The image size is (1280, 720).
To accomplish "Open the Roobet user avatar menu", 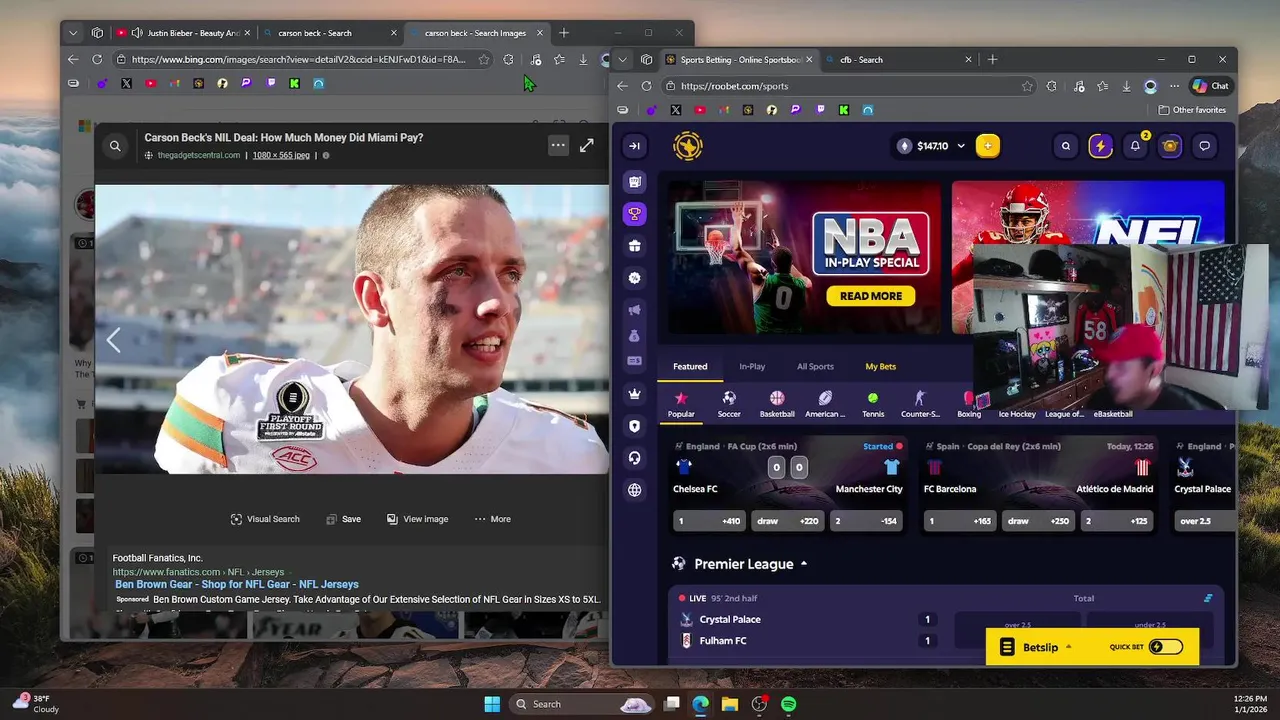I will tap(1170, 146).
